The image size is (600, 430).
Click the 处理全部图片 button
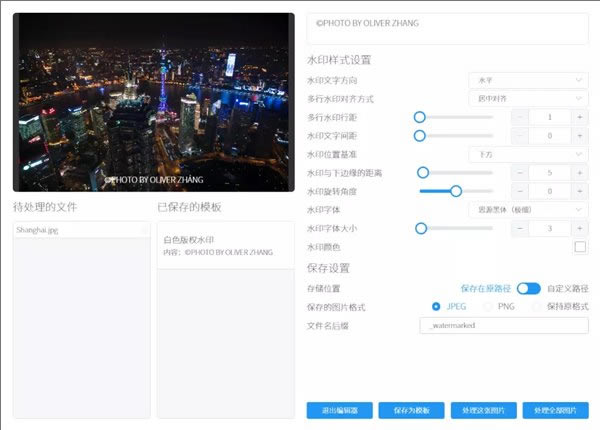[556, 410]
